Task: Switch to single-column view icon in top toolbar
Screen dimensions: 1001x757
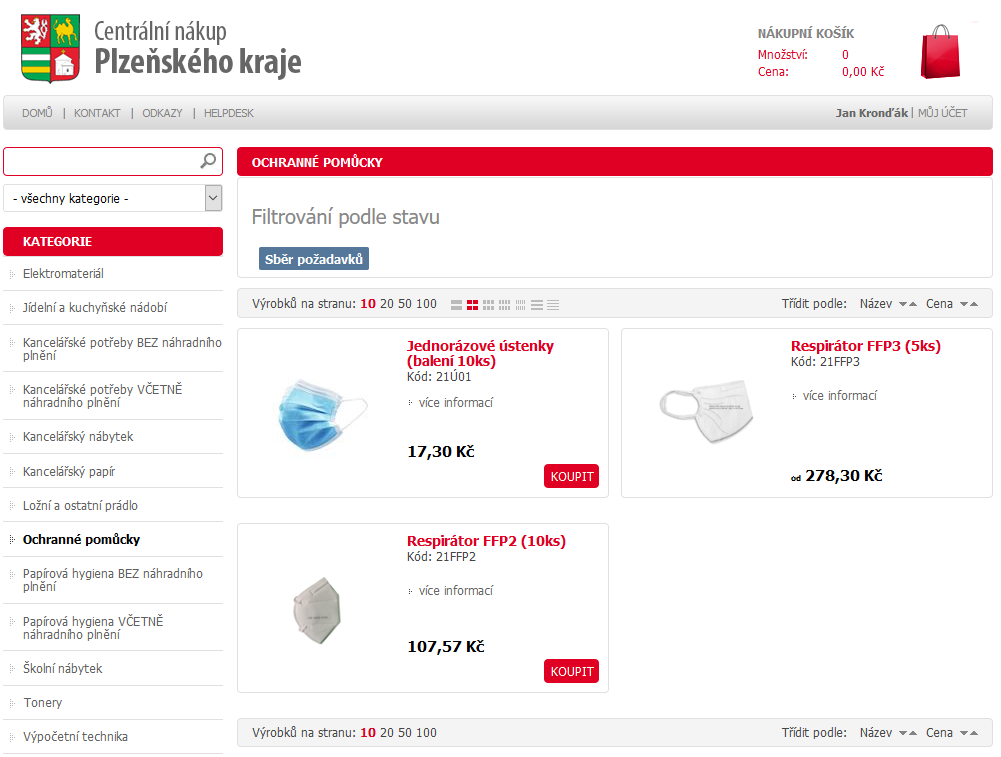Action: [456, 305]
